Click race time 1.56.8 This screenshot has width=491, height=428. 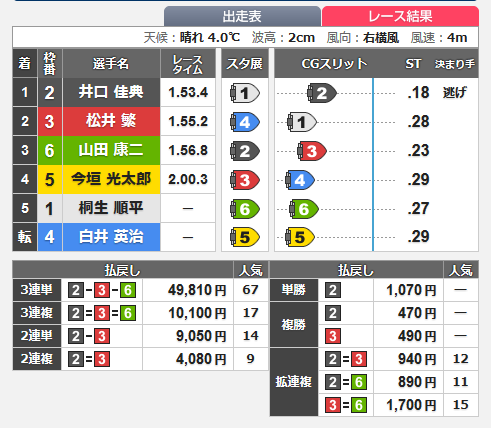[188, 150]
